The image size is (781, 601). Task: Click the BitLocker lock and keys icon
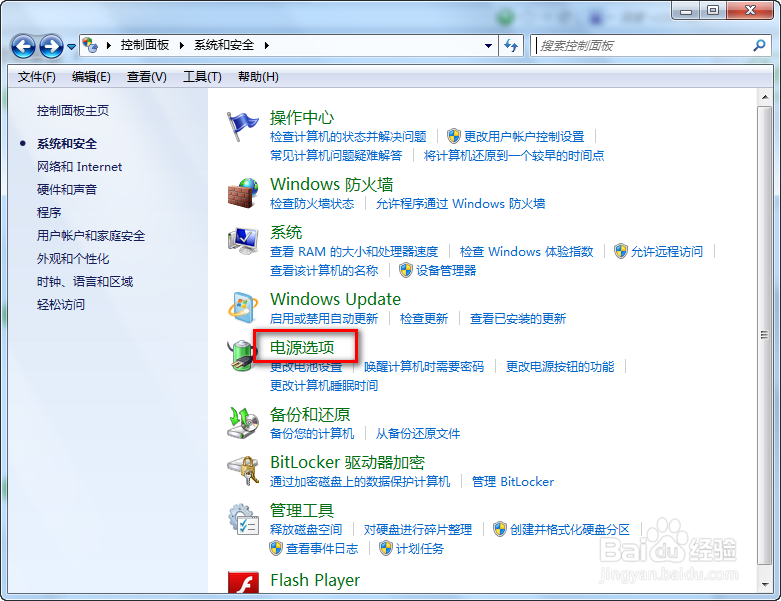pyautogui.click(x=243, y=471)
